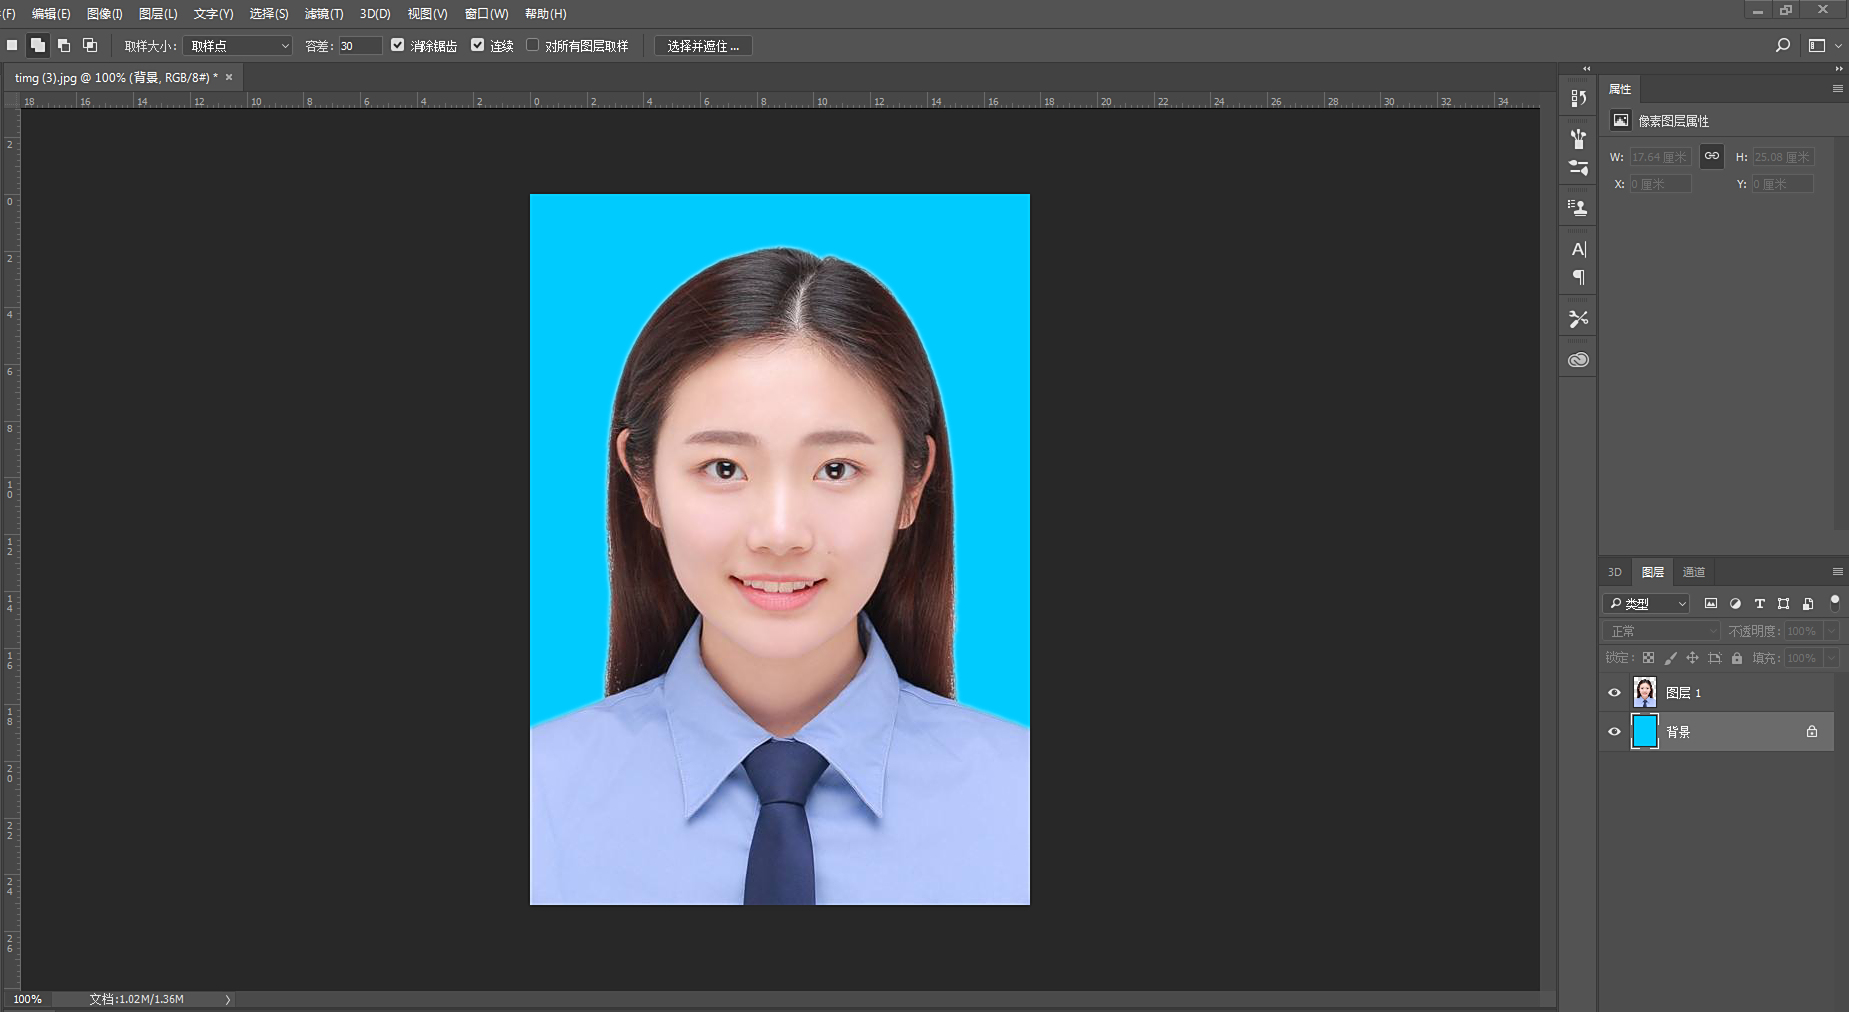Open the Clone Source stamp panel icon

tap(1578, 208)
